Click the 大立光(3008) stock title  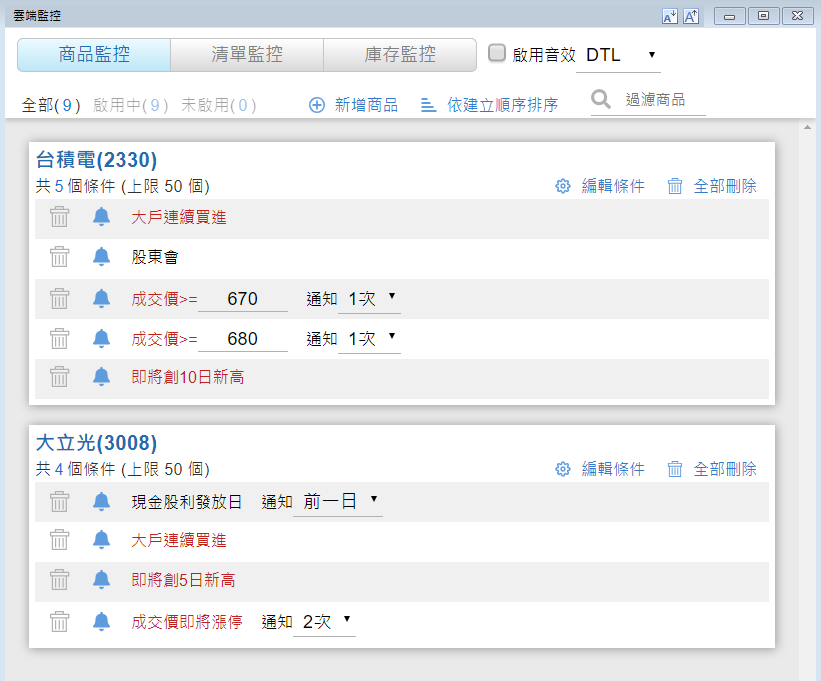(96, 443)
